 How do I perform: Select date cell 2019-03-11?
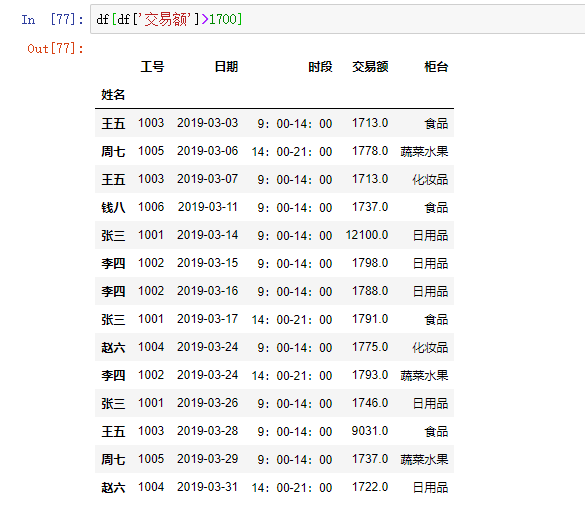[207, 207]
